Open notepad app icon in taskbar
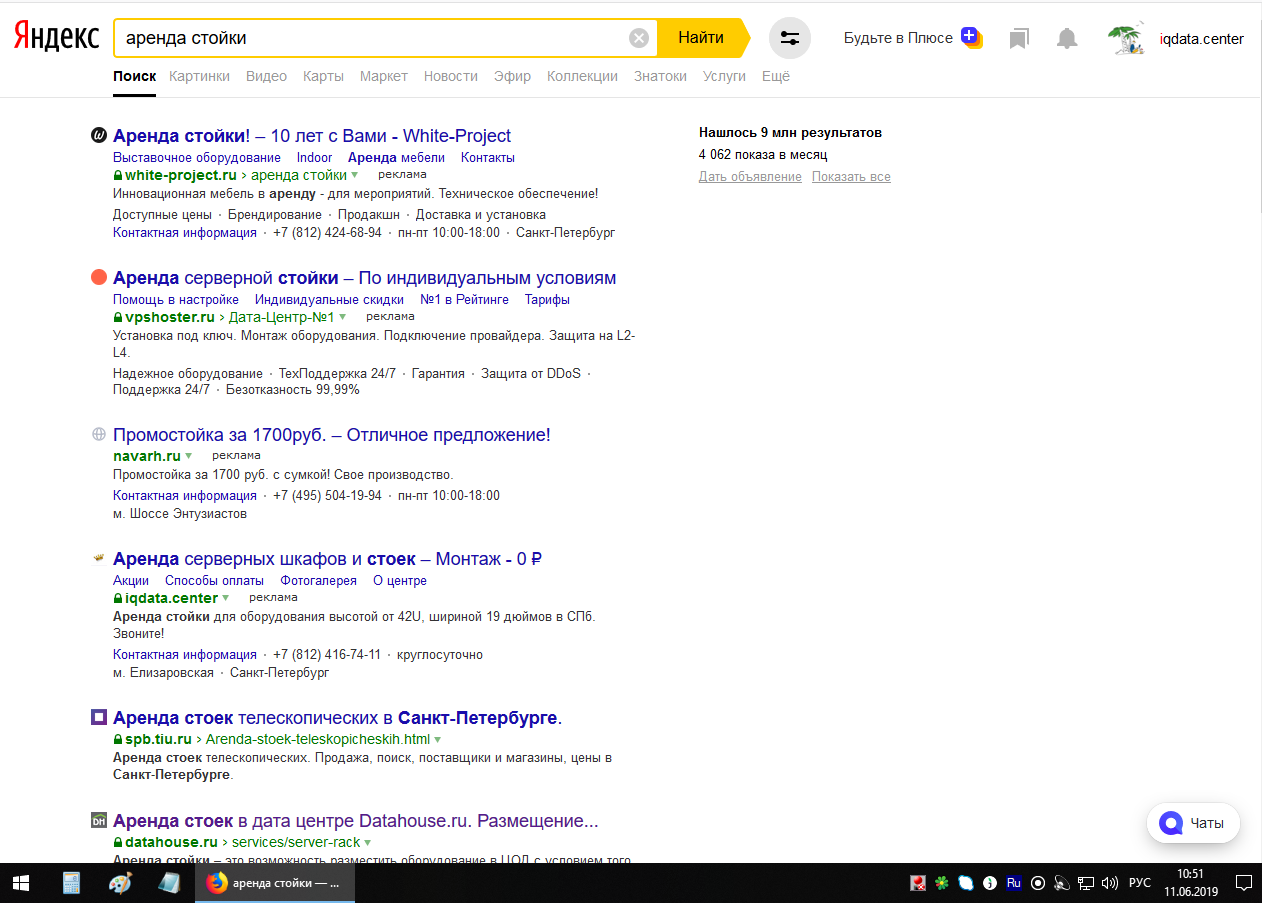This screenshot has height=903, width=1262. (169, 883)
